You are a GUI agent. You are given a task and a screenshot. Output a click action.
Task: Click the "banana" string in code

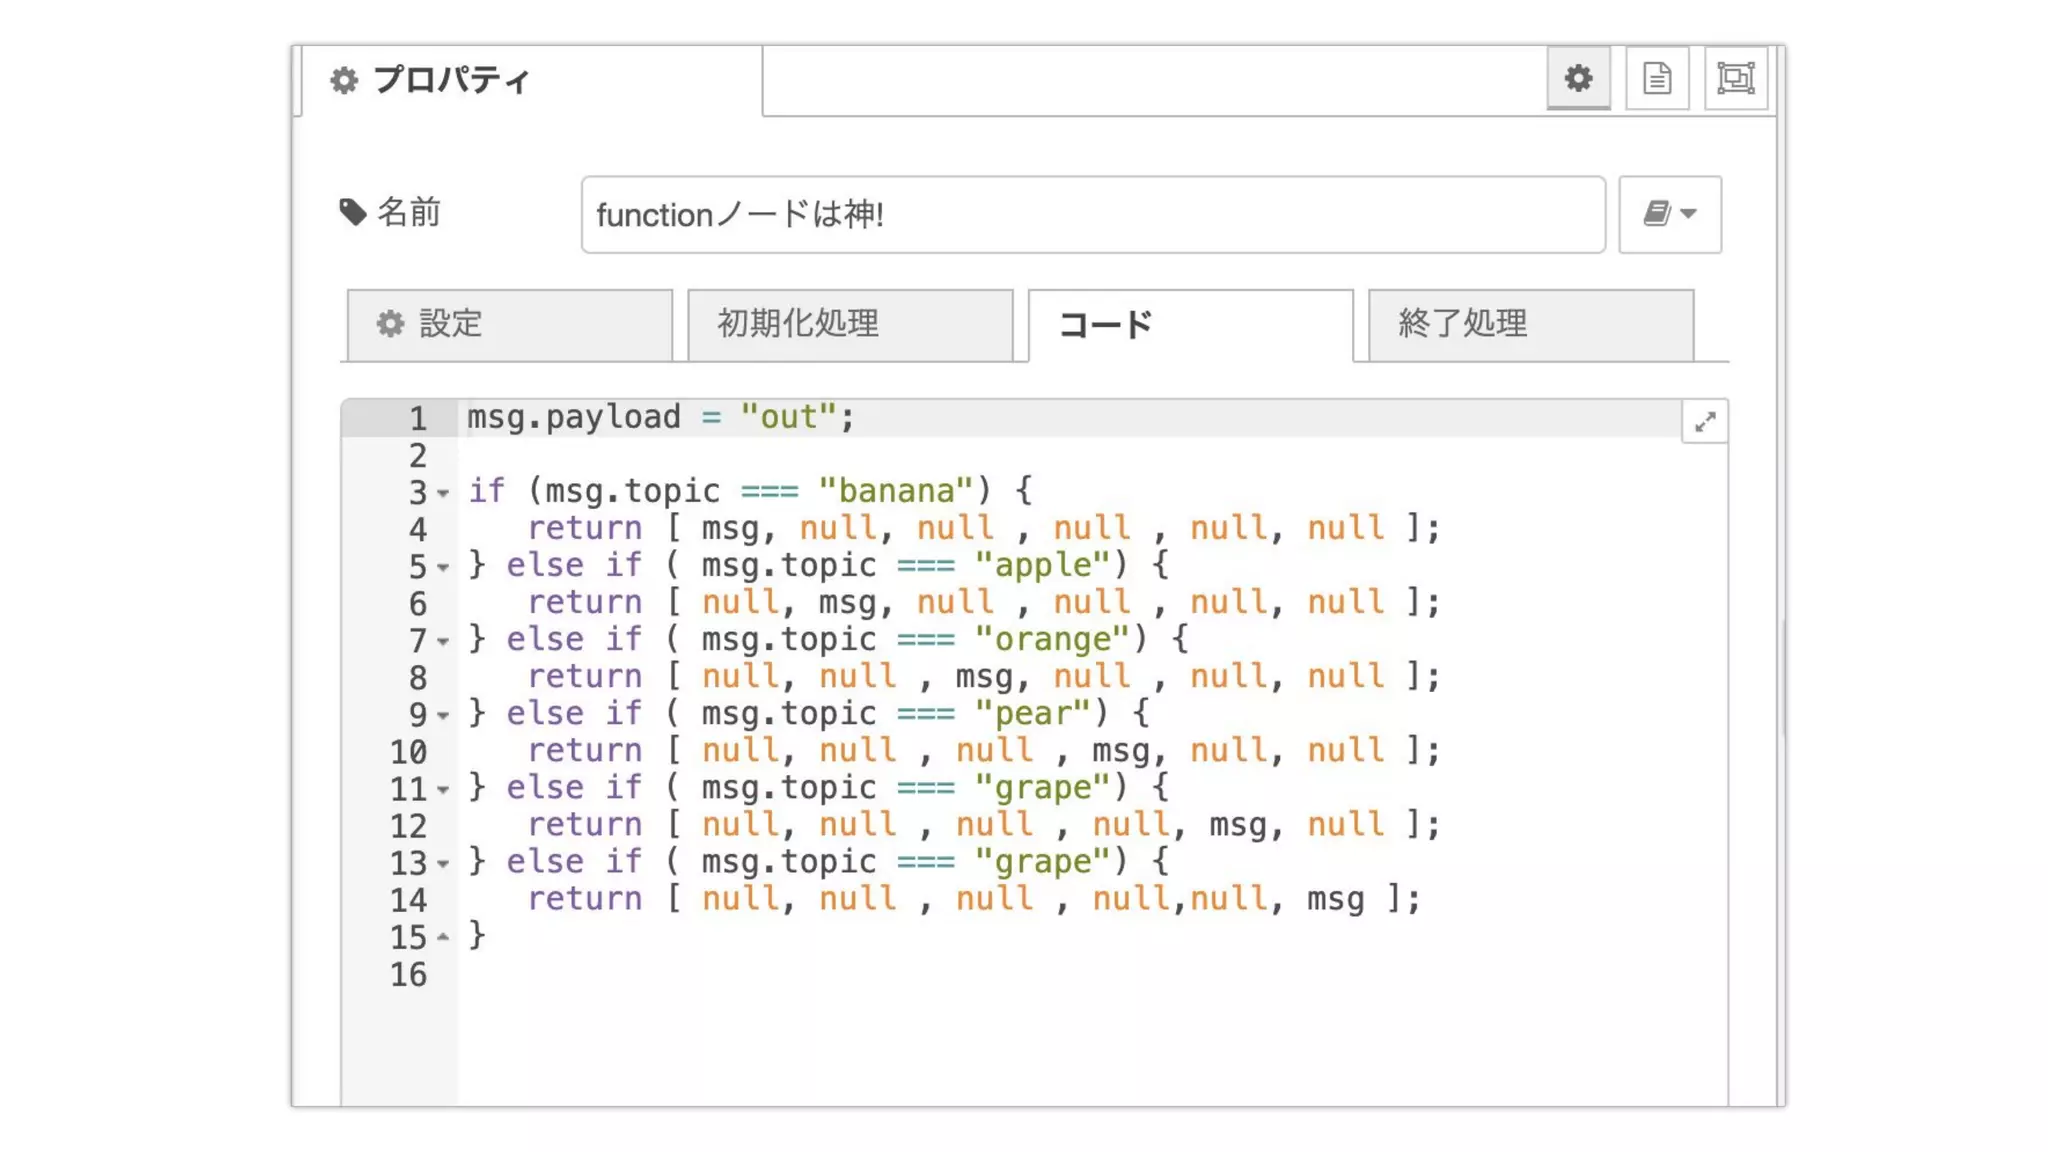coord(895,491)
